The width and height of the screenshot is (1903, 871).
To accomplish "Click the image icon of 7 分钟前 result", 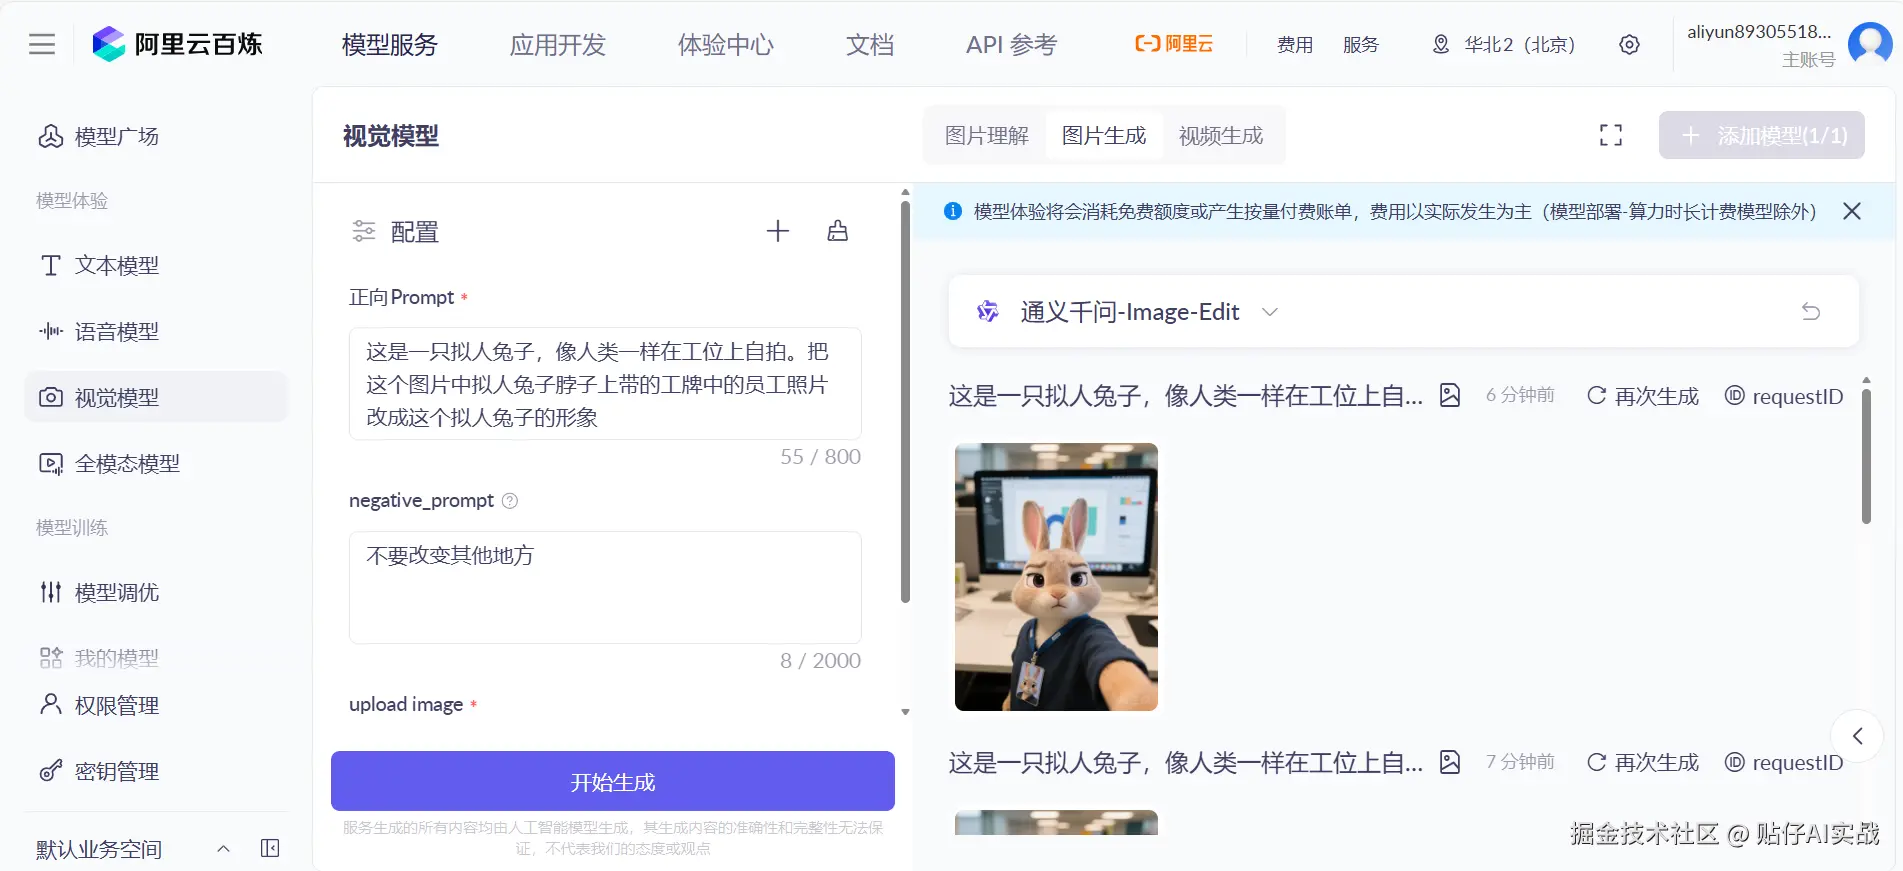I will [x=1450, y=762].
